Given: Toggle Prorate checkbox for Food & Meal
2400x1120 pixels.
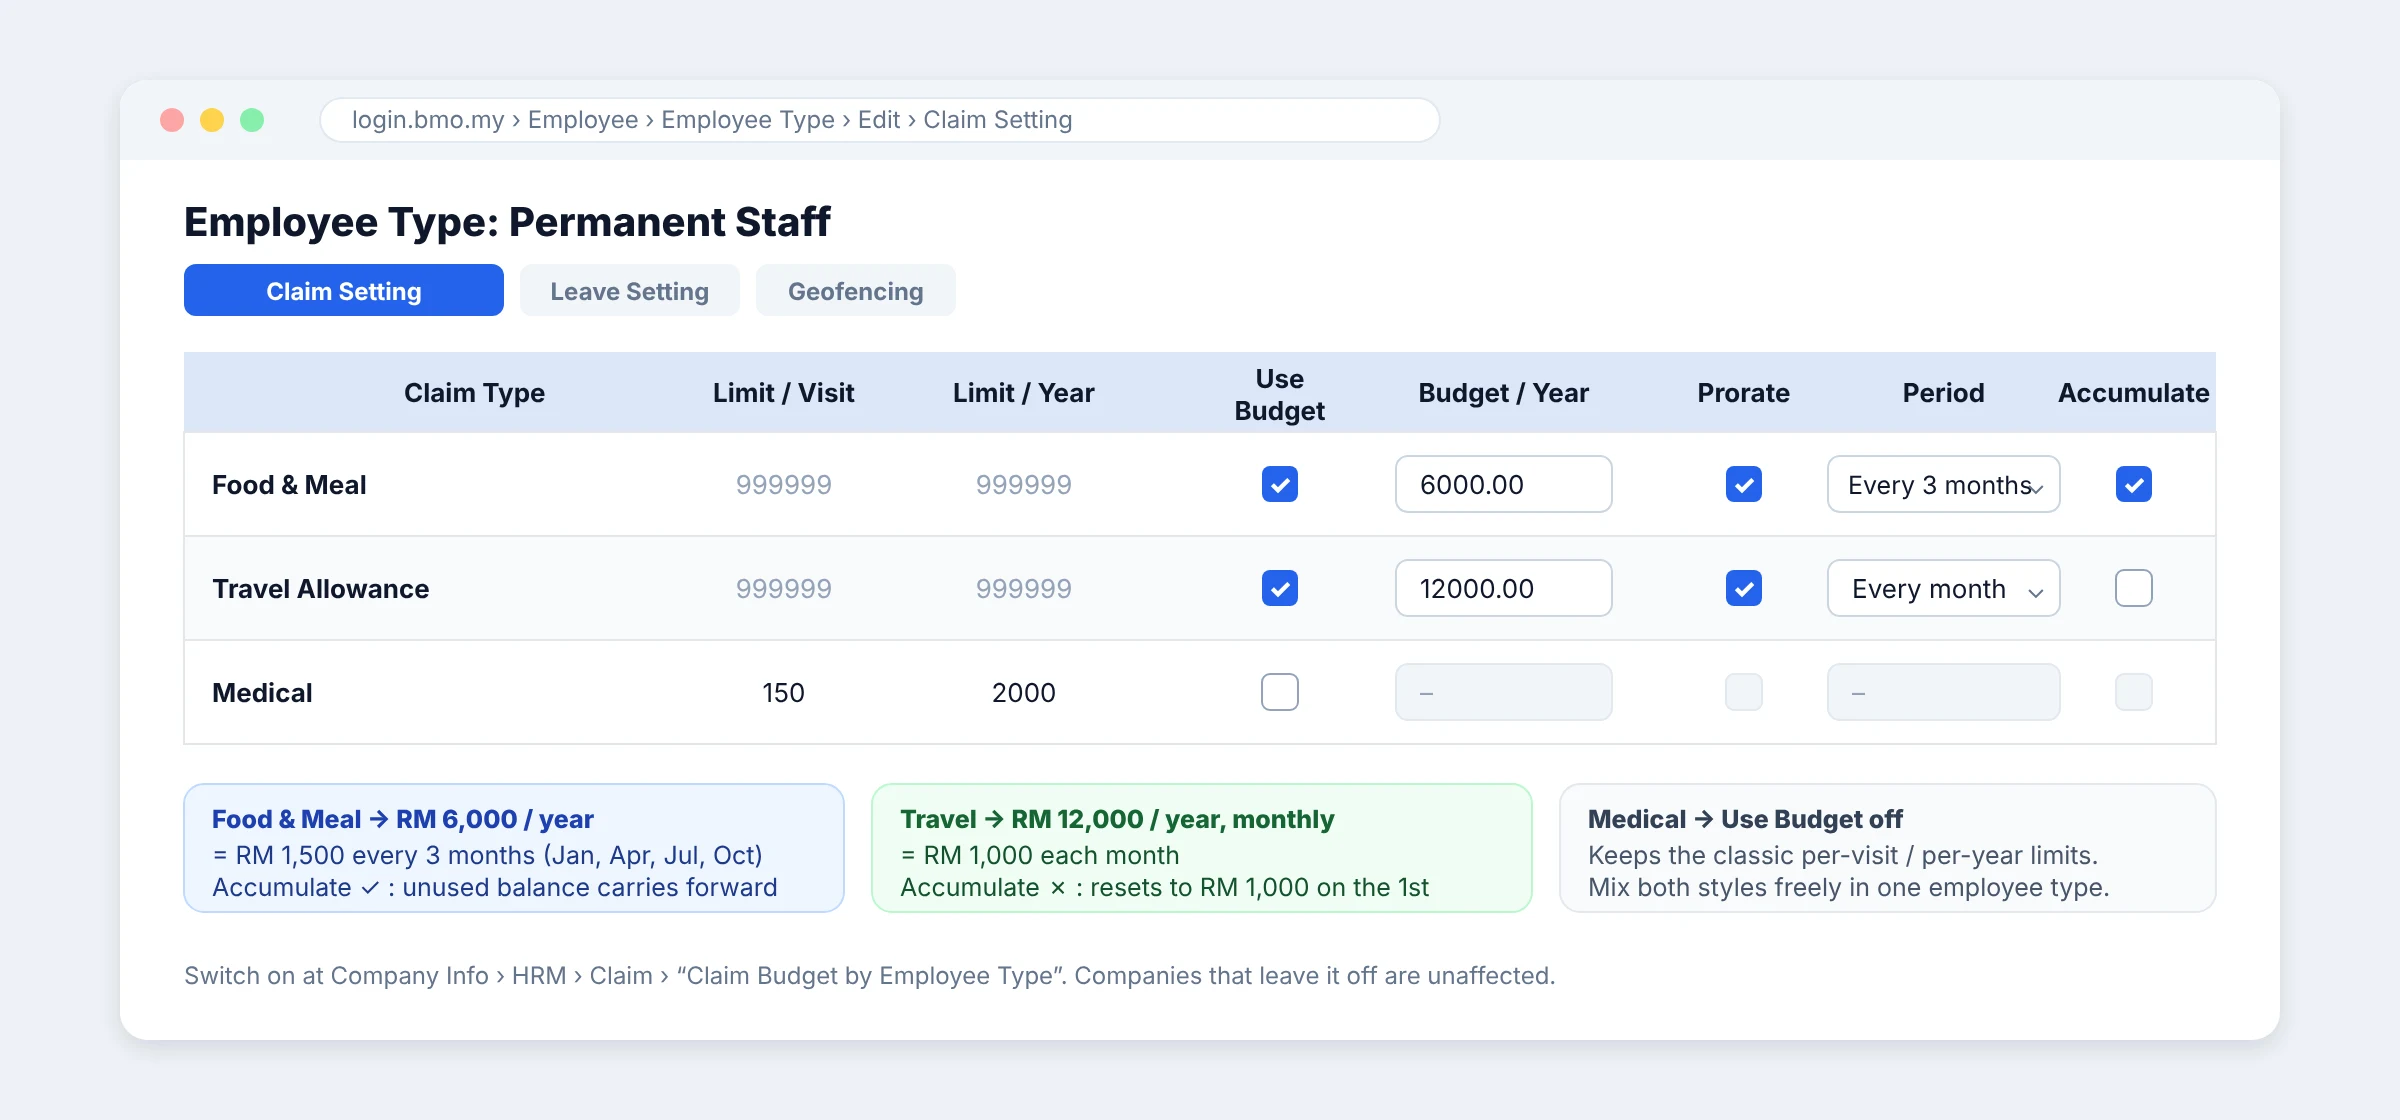Looking at the screenshot, I should point(1743,484).
